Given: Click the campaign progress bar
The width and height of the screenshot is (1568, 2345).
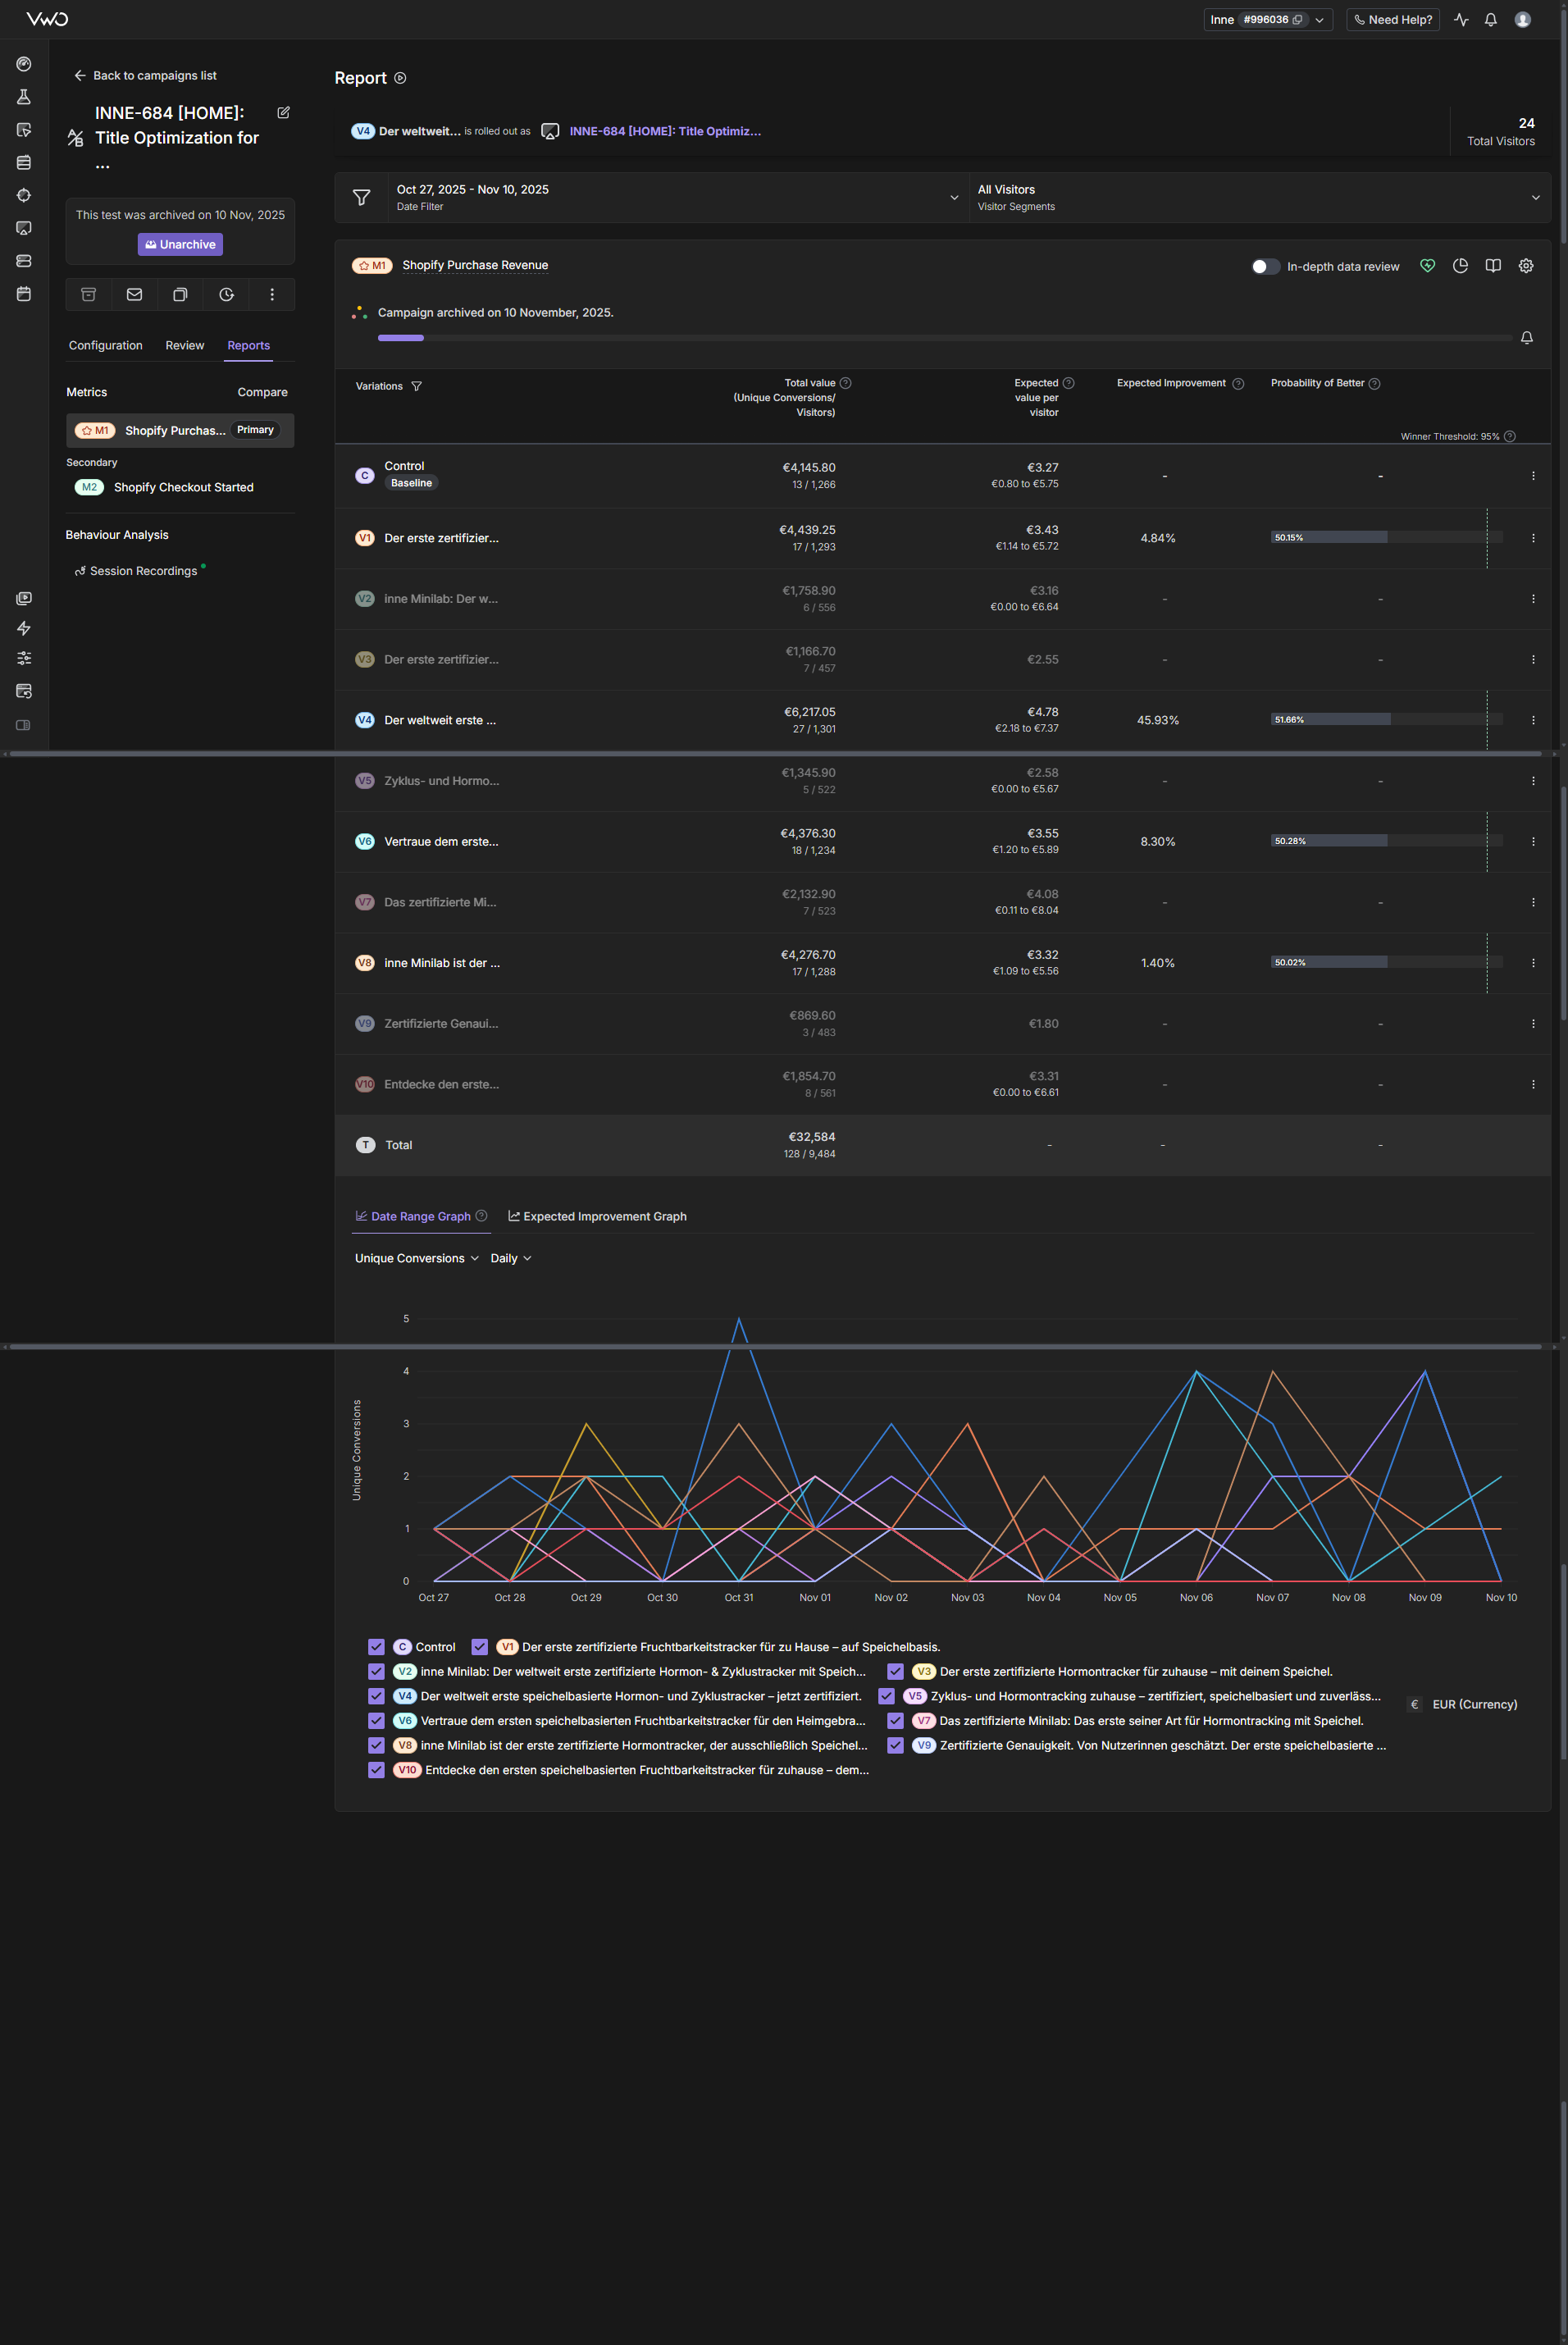Looking at the screenshot, I should point(944,338).
